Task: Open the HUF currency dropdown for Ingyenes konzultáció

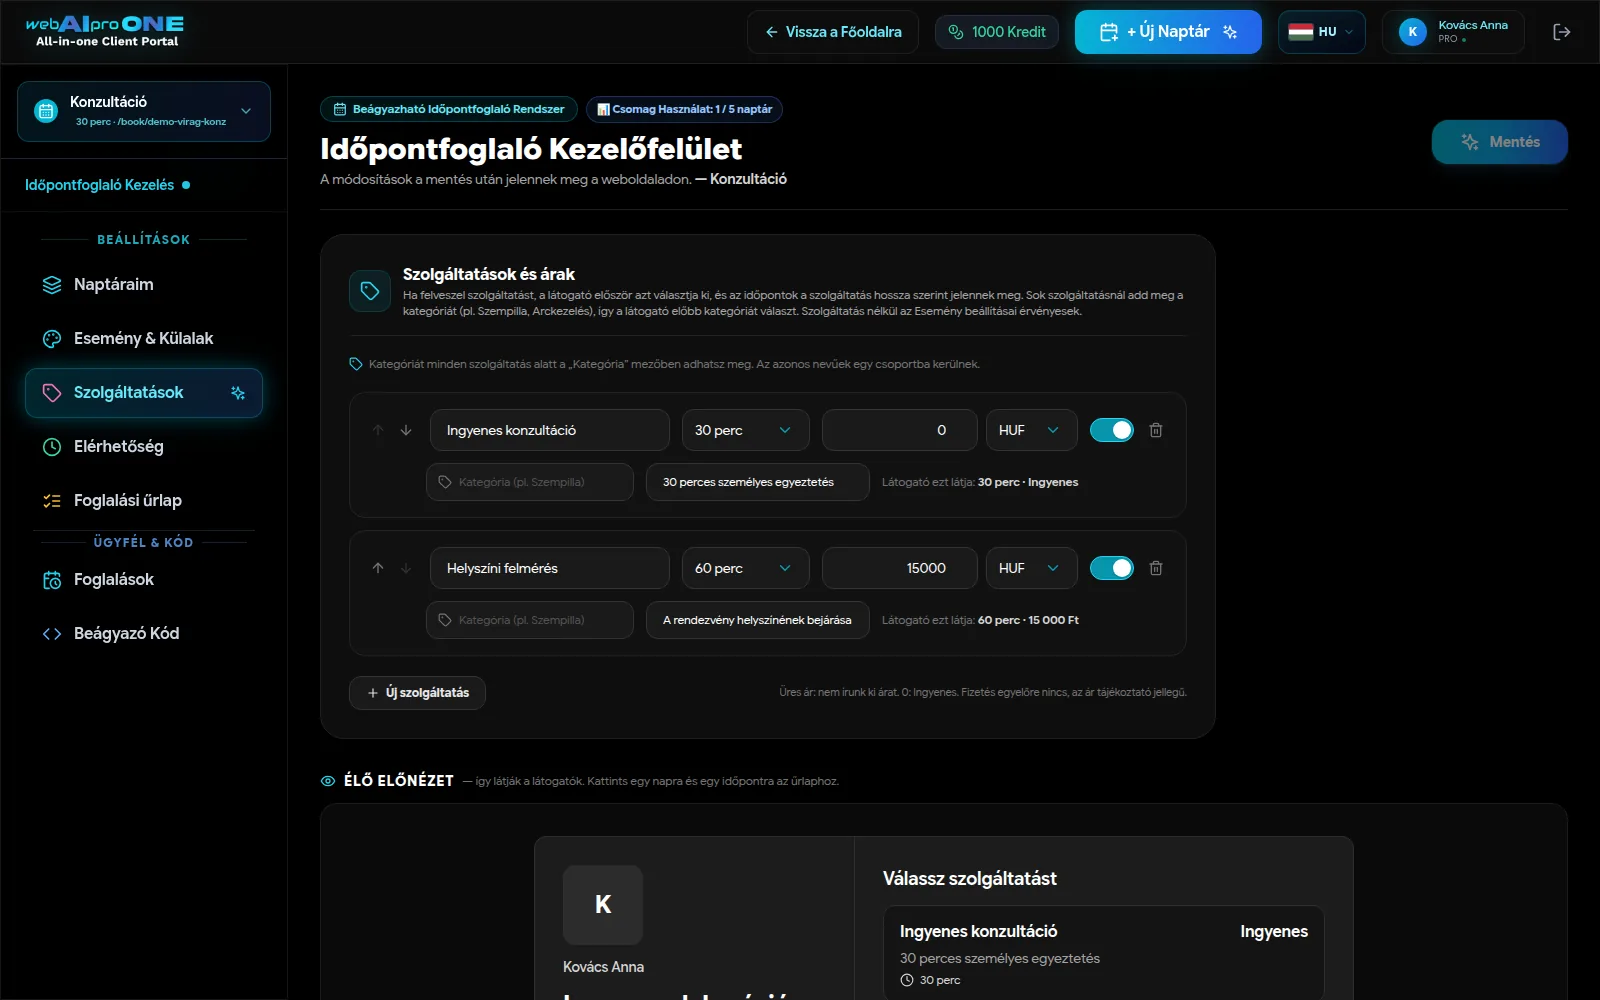Action: pyautogui.click(x=1032, y=430)
